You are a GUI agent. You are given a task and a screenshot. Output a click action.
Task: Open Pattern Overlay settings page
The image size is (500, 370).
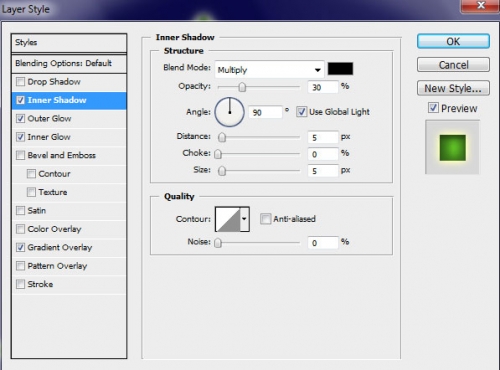[57, 266]
